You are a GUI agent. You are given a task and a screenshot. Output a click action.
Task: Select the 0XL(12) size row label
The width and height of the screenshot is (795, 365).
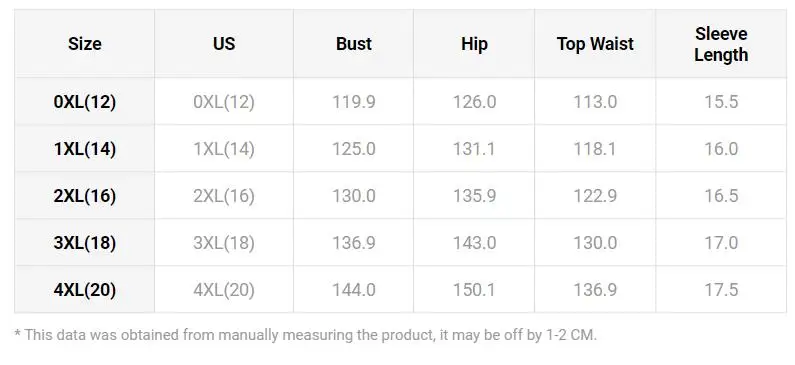(85, 102)
